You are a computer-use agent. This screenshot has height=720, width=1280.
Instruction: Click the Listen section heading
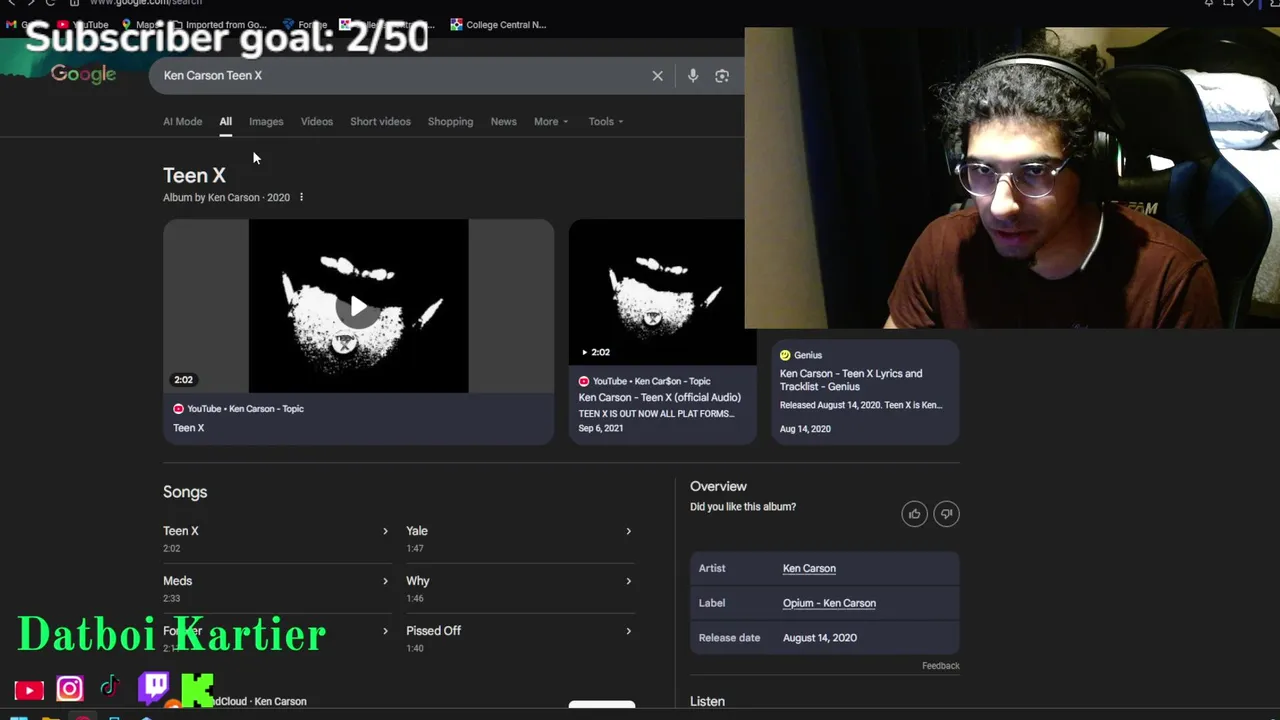[x=707, y=702]
